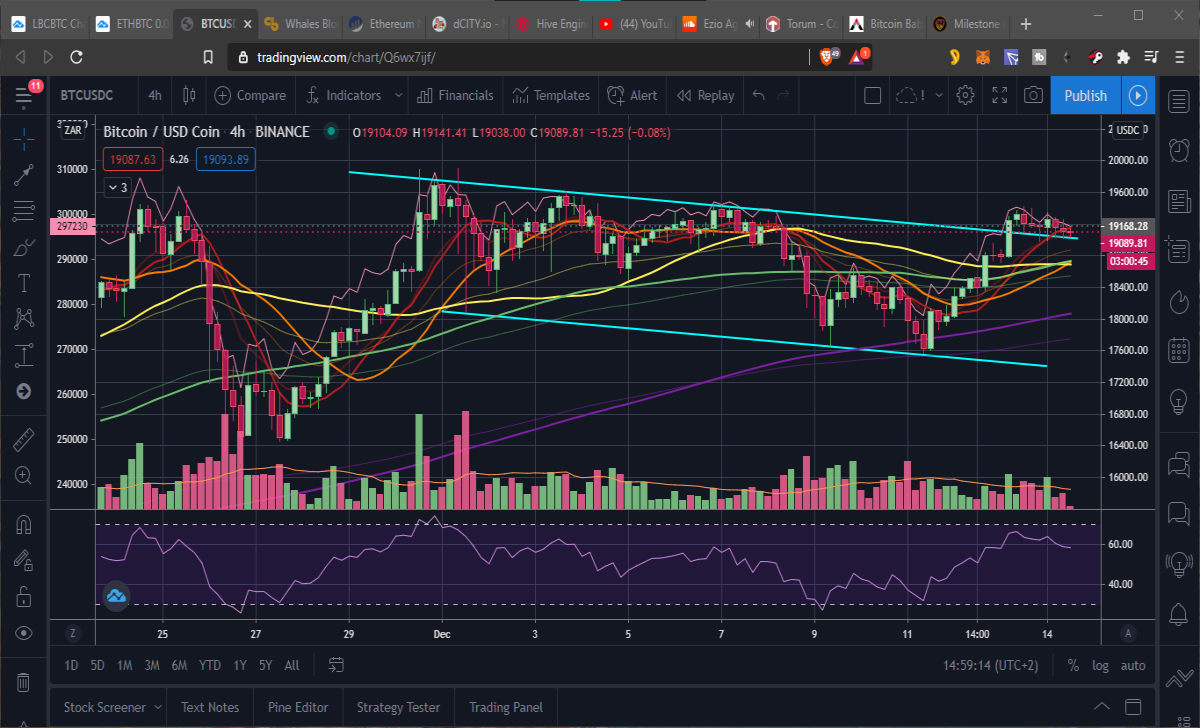
Task: Click the red sell price 19087.63
Action: click(133, 159)
